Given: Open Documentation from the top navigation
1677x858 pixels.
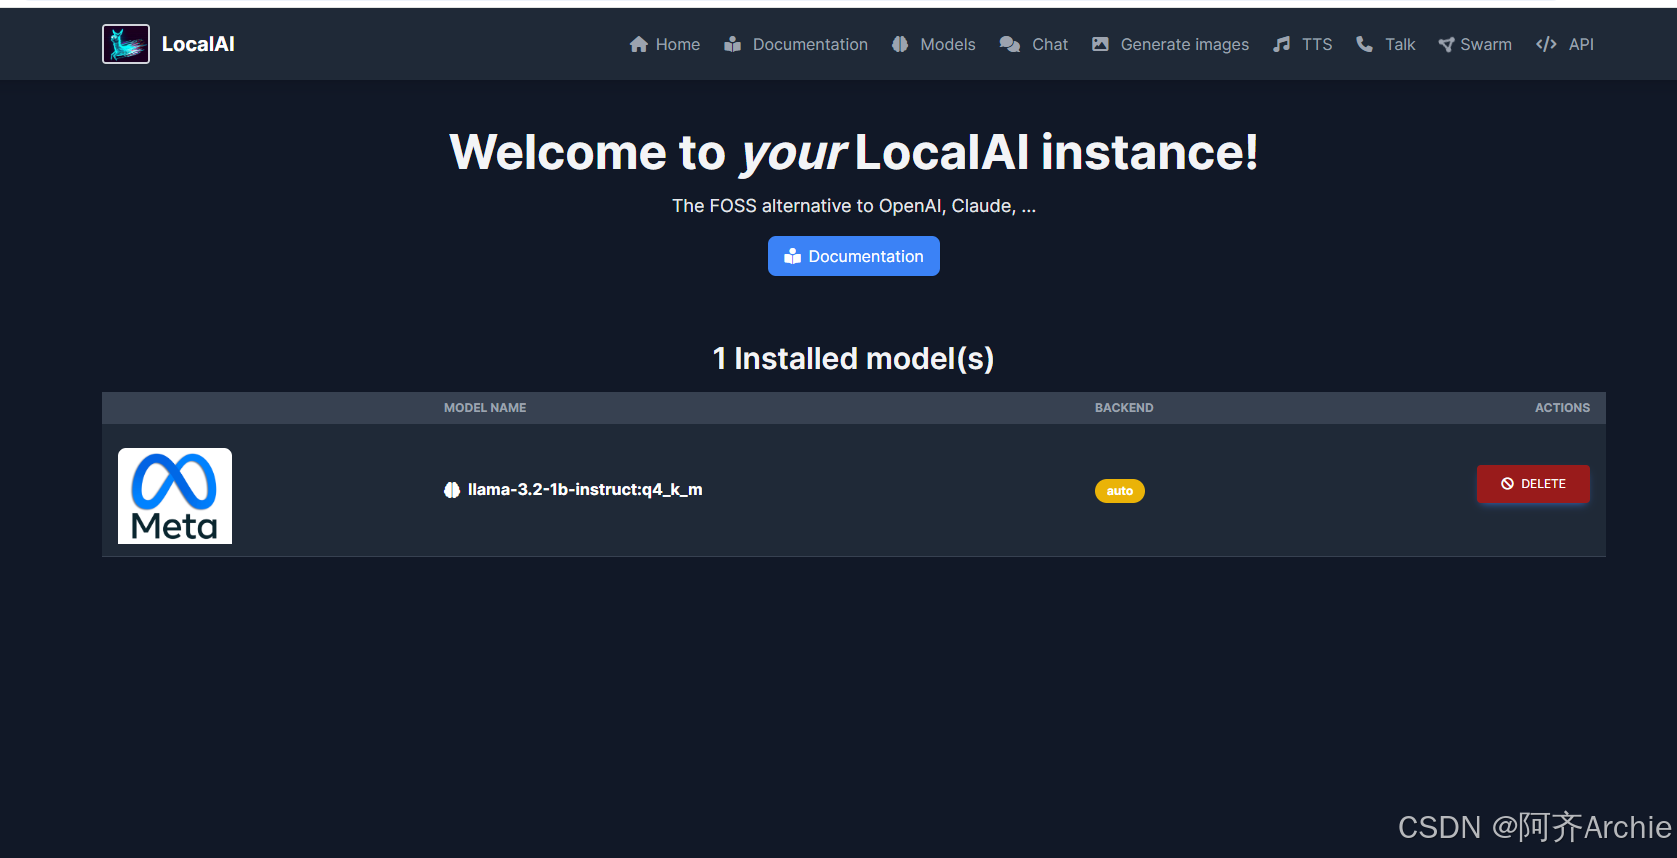Looking at the screenshot, I should [x=796, y=44].
